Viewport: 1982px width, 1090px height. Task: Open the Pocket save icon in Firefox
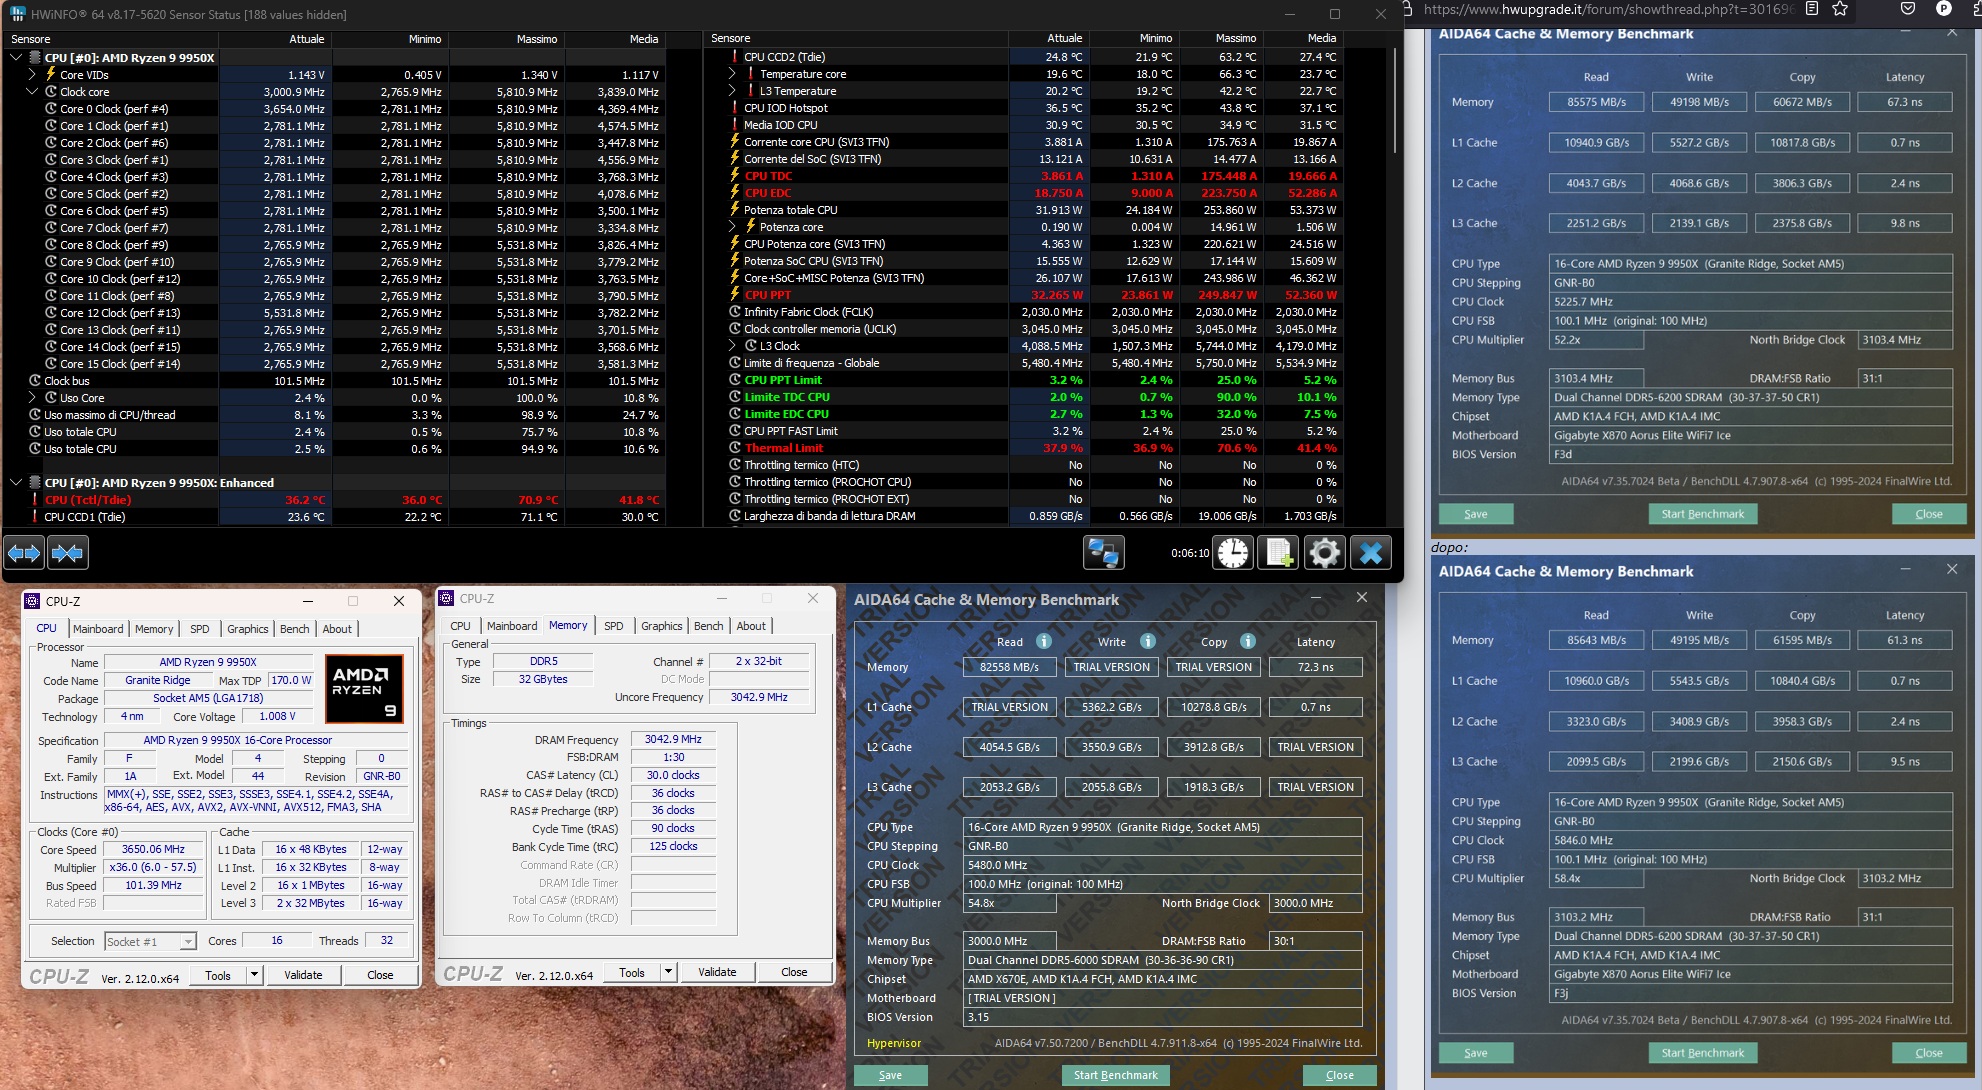[x=1908, y=9]
